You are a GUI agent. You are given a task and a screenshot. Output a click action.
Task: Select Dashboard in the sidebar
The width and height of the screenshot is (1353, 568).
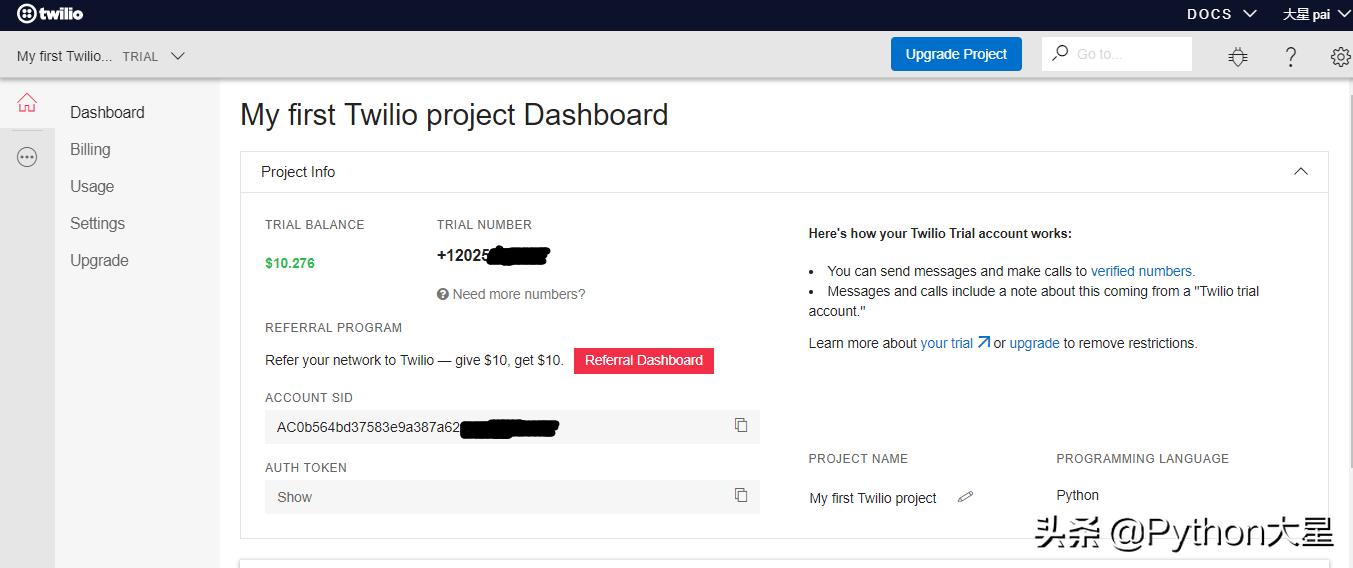(x=107, y=112)
